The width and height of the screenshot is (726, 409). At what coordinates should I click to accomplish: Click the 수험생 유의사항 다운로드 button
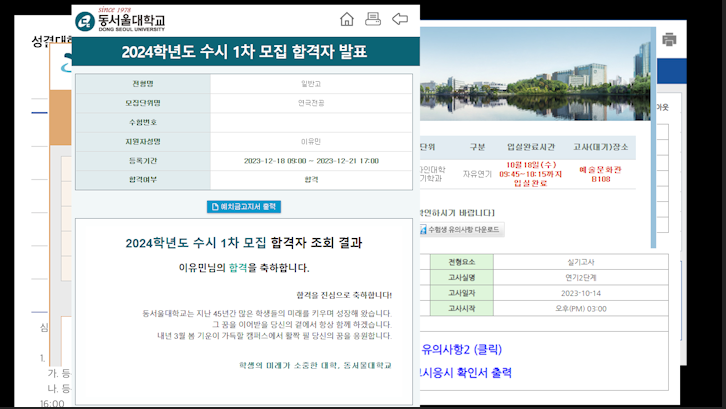pos(462,229)
